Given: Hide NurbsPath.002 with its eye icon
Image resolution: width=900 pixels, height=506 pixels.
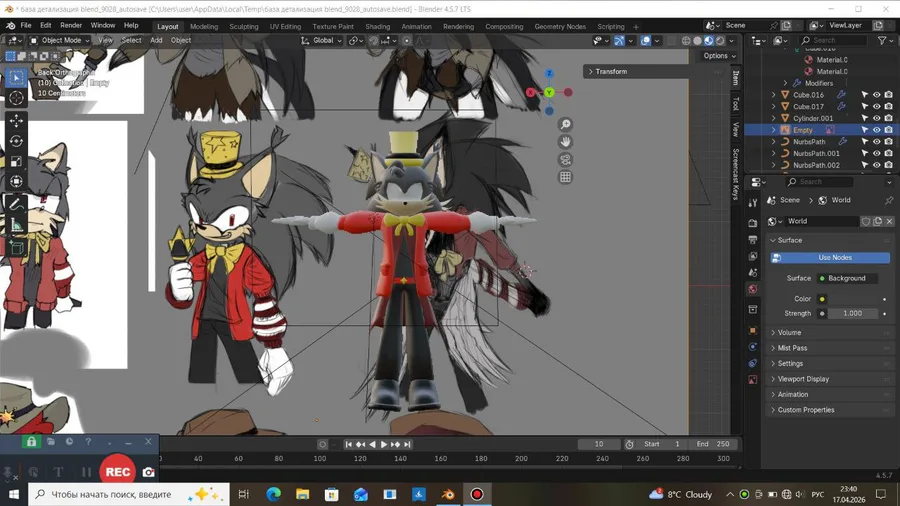Looking at the screenshot, I should [x=876, y=165].
